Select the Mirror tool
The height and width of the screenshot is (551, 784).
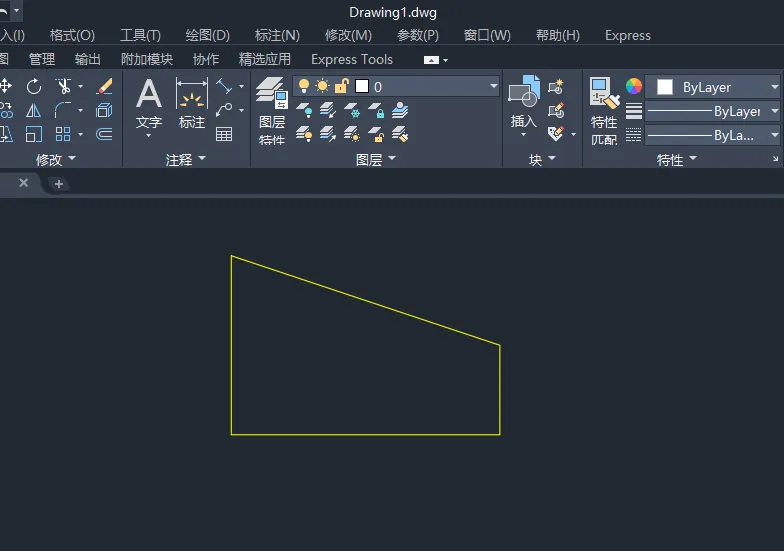34,110
